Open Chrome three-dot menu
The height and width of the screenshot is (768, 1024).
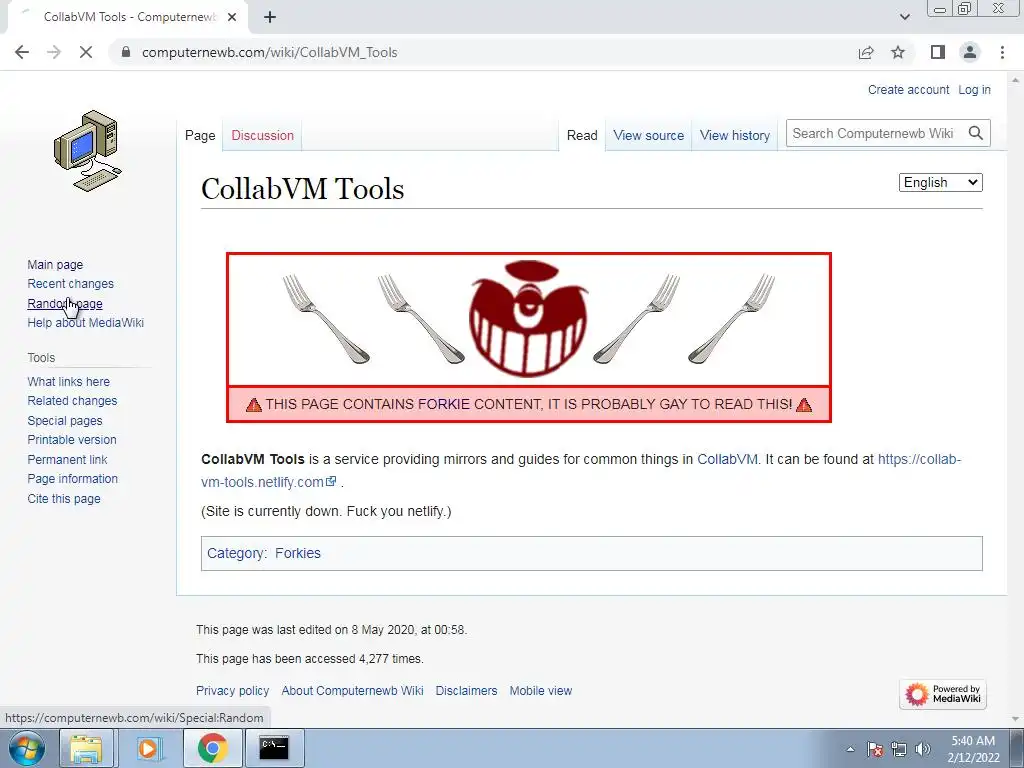(x=1002, y=52)
